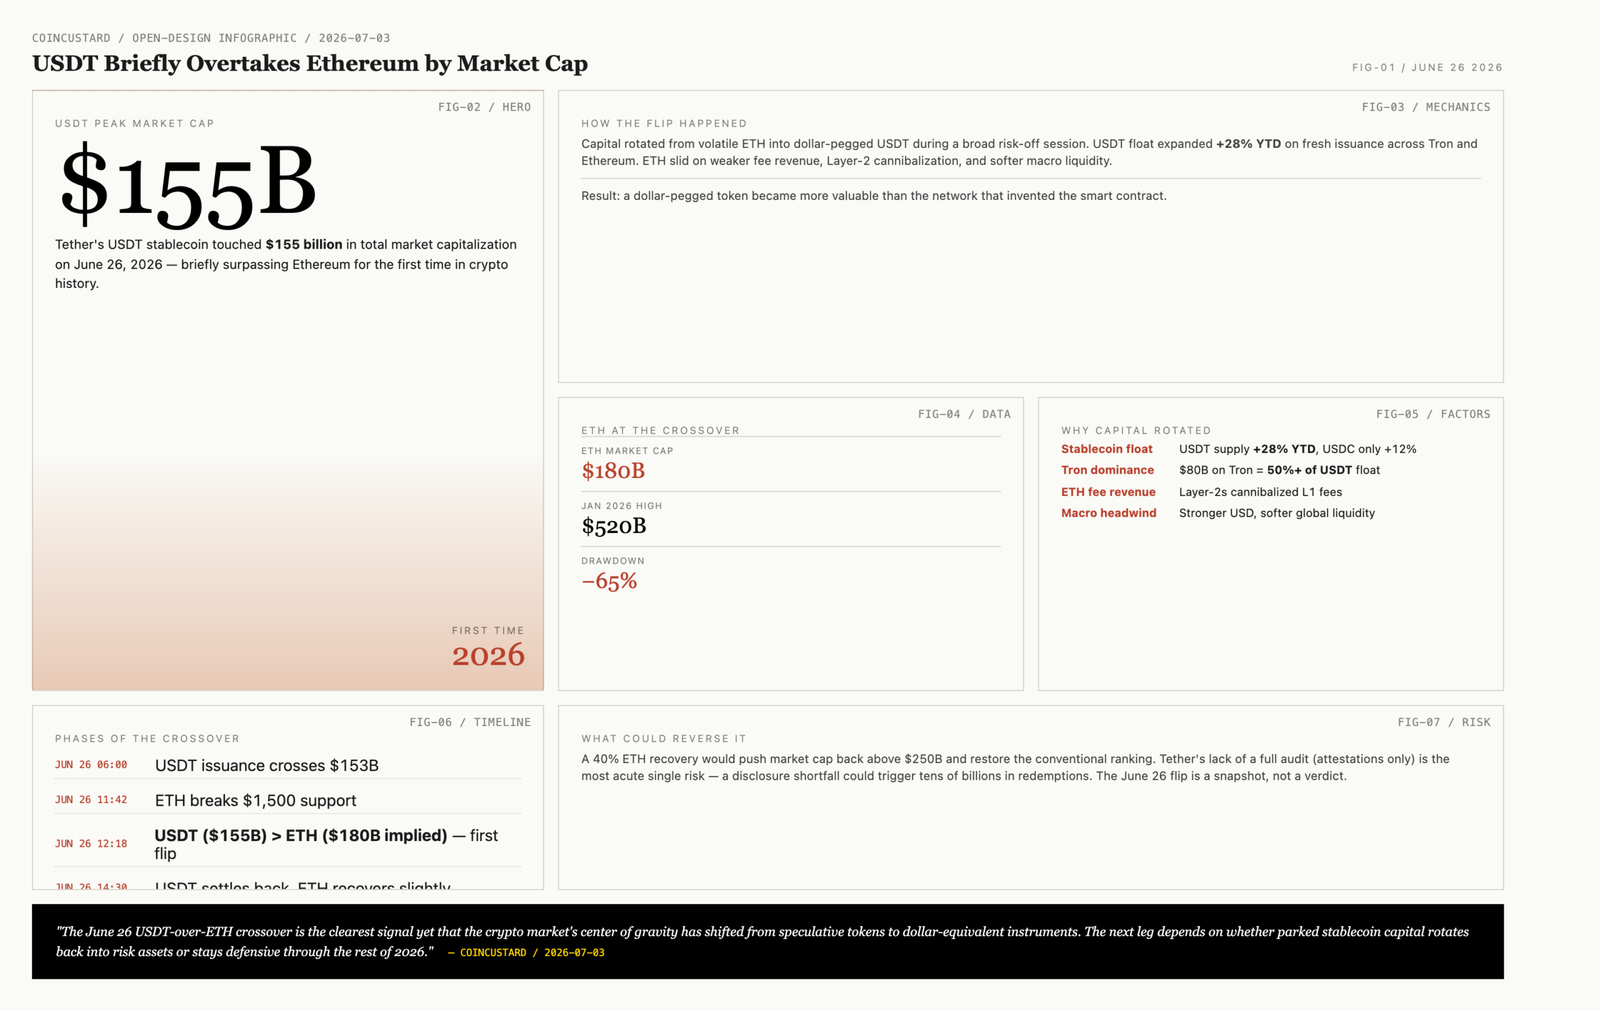The height and width of the screenshot is (1011, 1600).
Task: Click the 'FIG-07 / RISK' tag
Action: (x=1444, y=722)
